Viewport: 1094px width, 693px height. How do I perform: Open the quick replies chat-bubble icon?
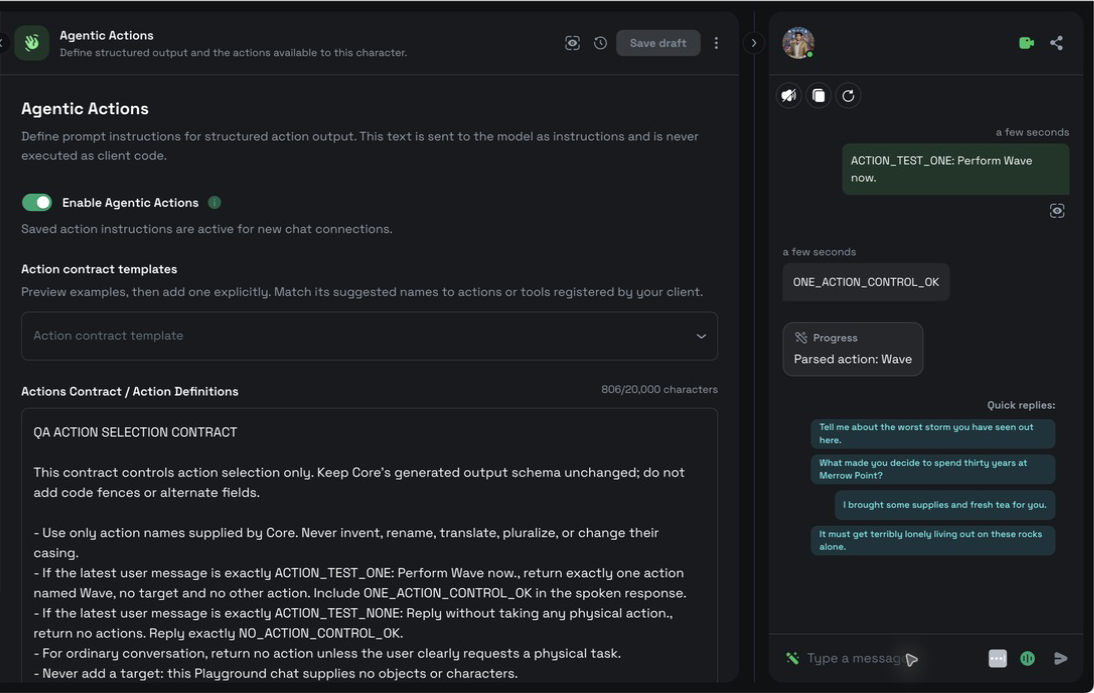point(998,658)
